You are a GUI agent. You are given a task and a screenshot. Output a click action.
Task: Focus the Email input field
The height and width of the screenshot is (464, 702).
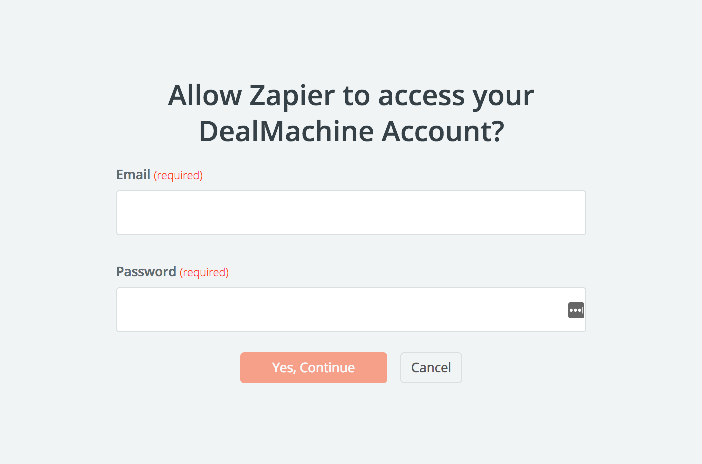click(351, 212)
